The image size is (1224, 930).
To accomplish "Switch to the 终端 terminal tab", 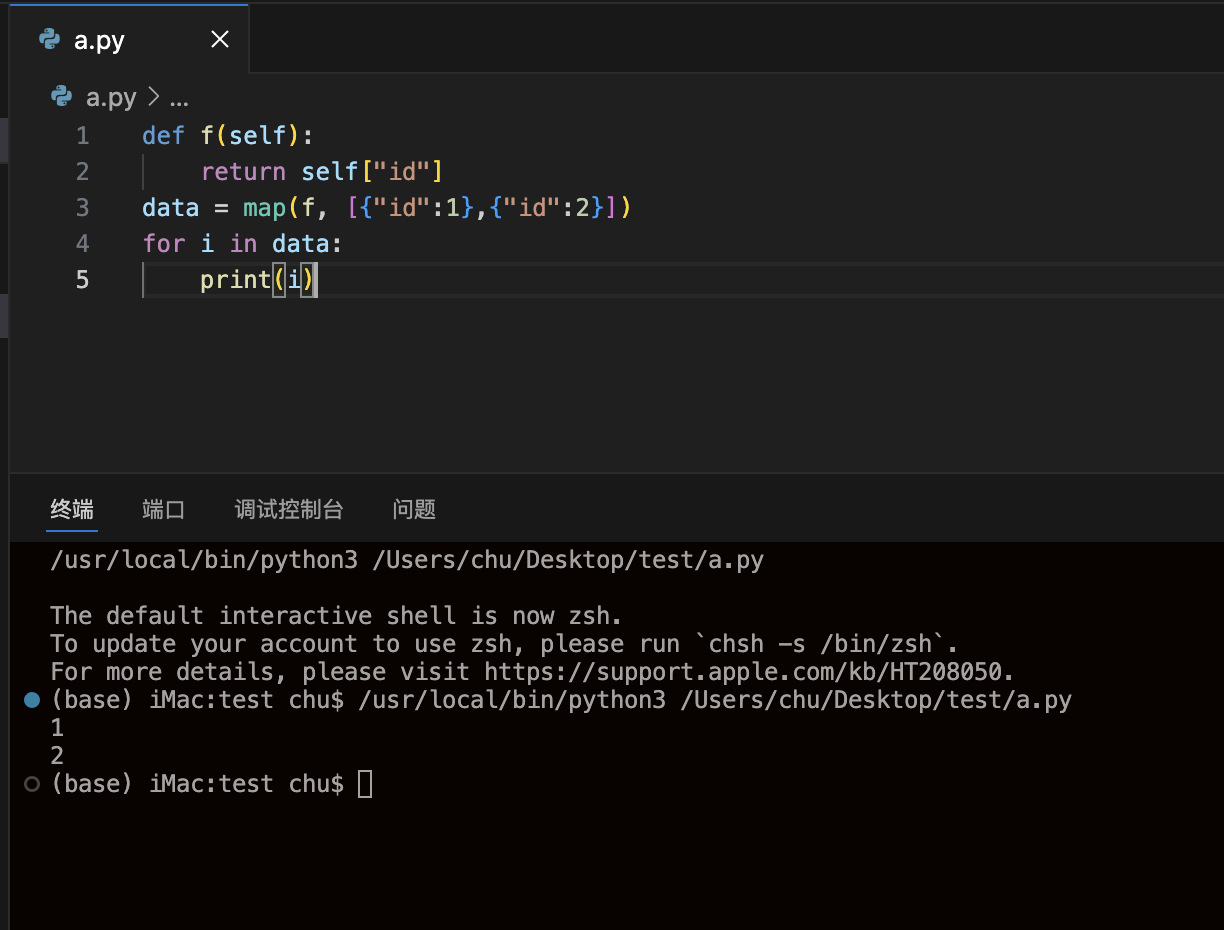I will coord(71,509).
